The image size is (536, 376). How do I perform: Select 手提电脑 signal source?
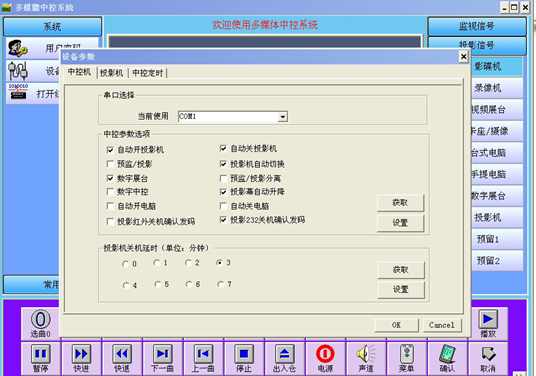click(x=497, y=174)
